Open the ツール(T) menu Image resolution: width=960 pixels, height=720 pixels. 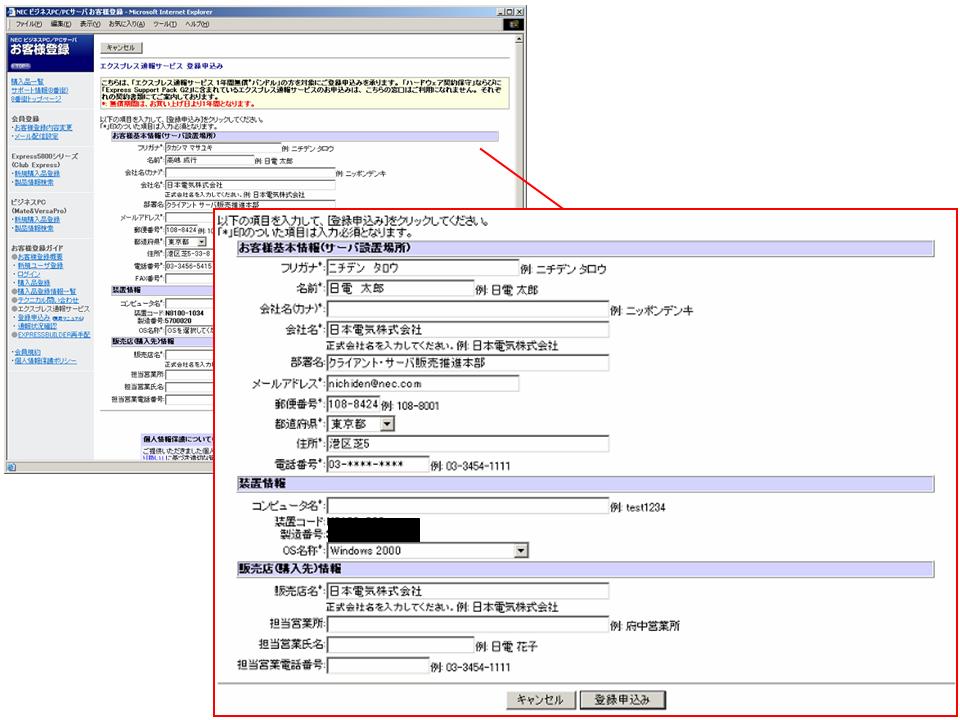[x=165, y=24]
